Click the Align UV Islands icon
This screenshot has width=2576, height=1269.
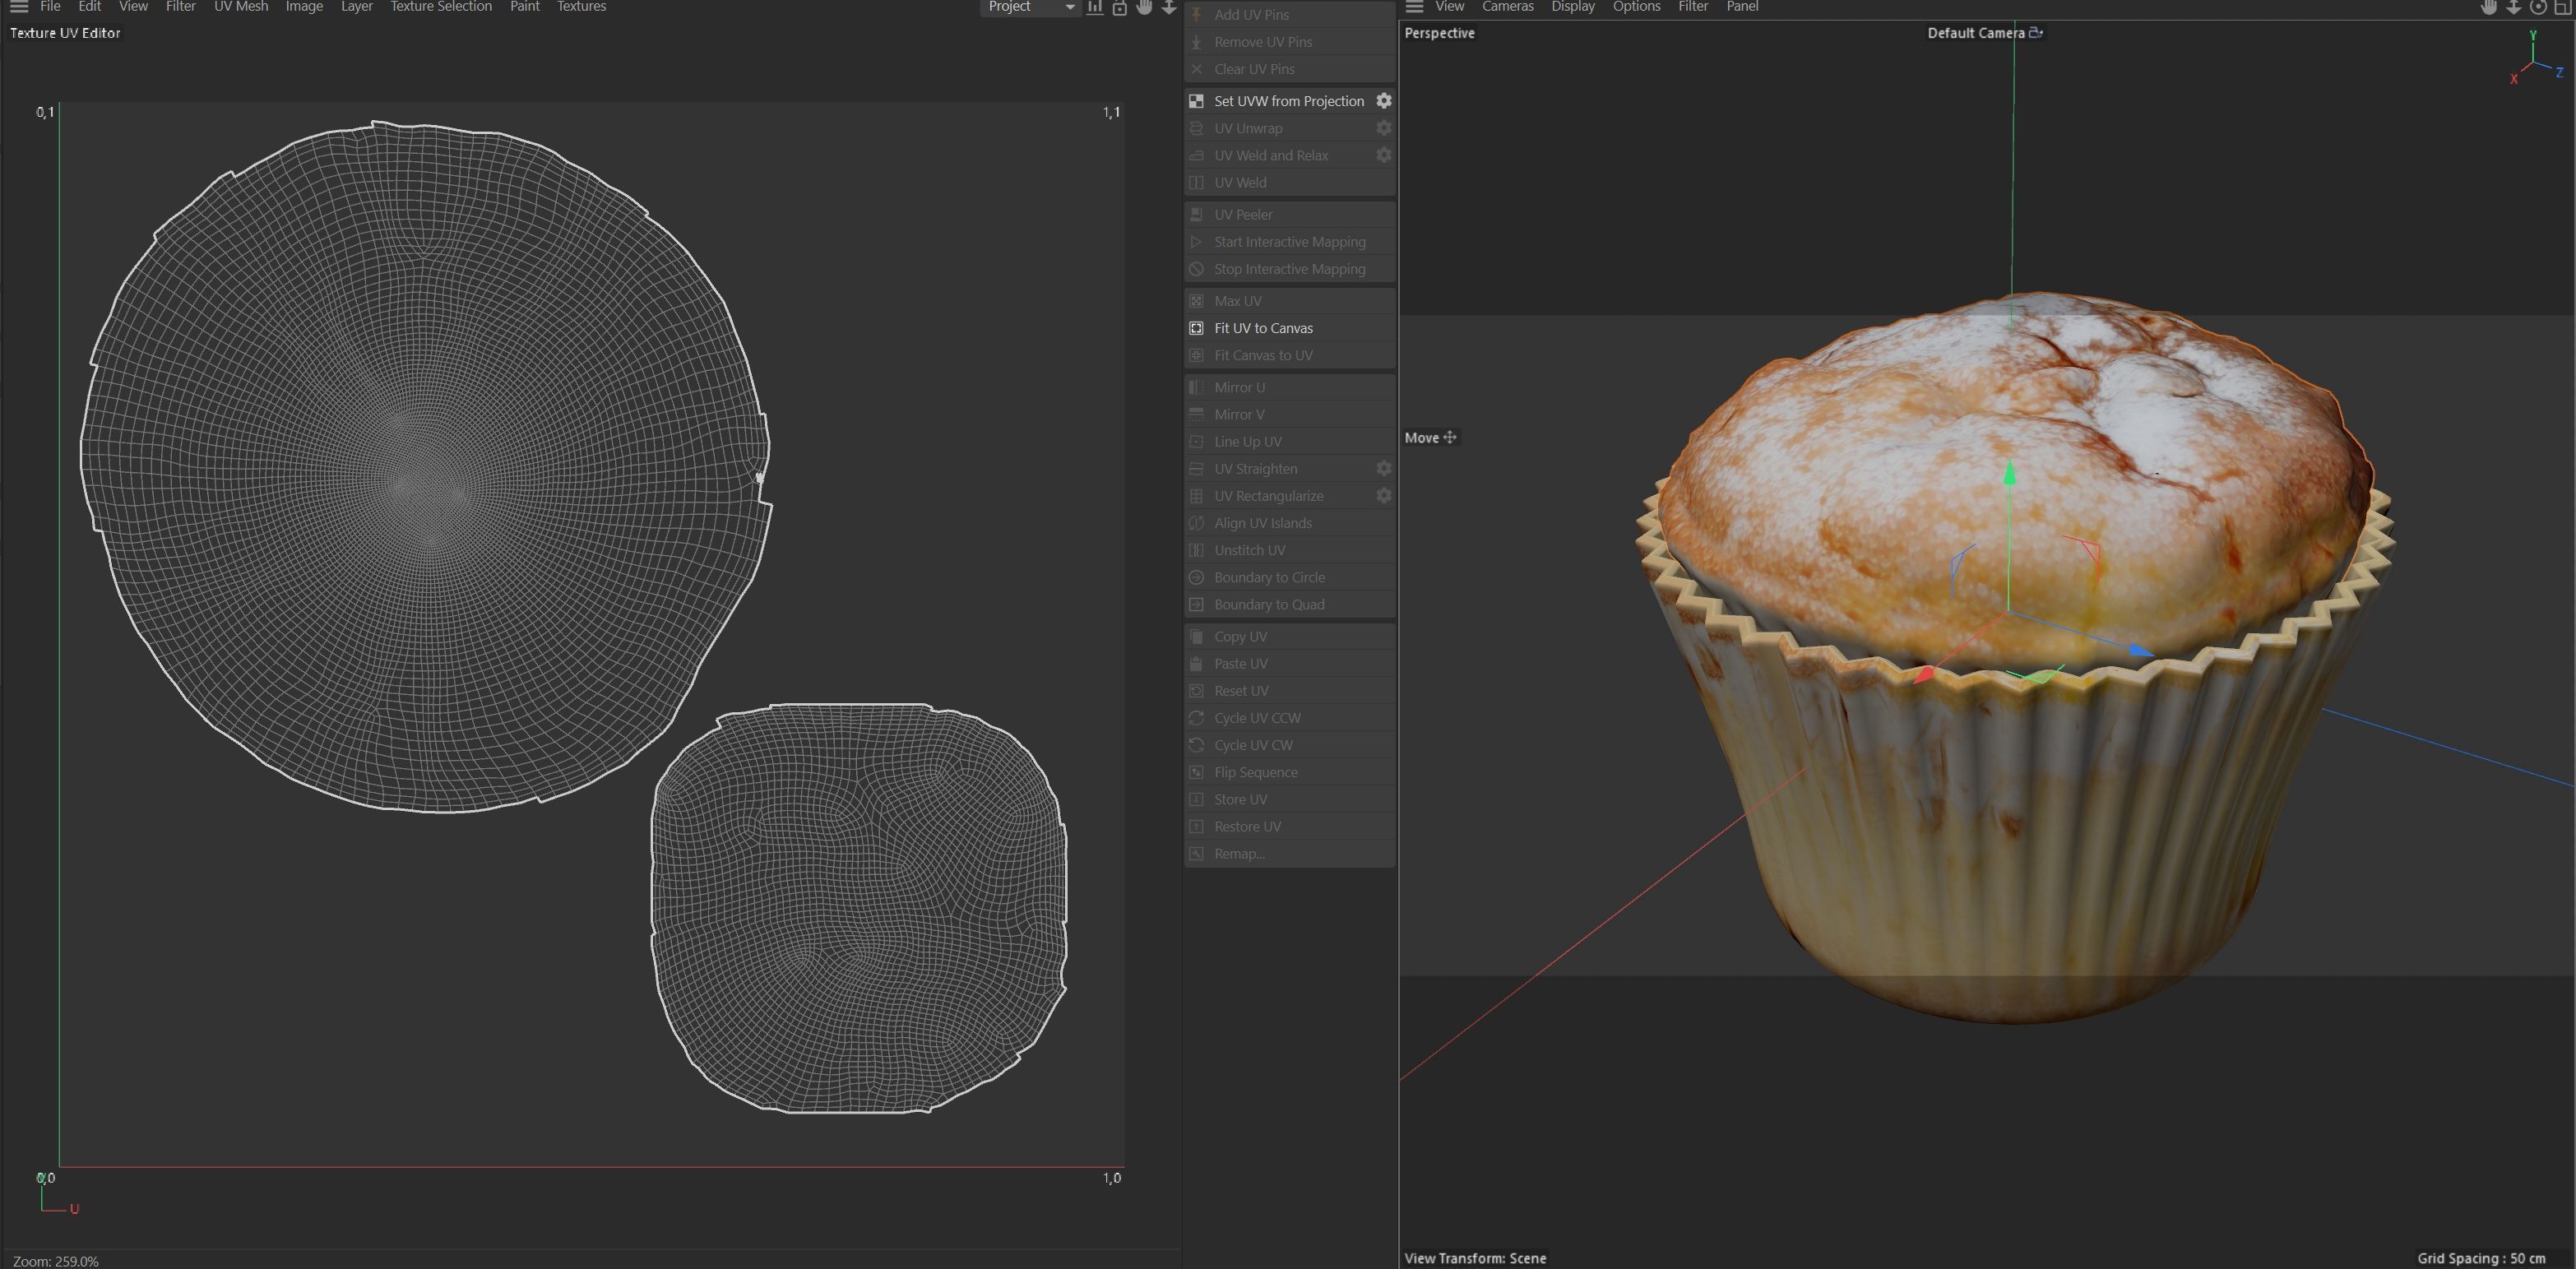pyautogui.click(x=1196, y=522)
